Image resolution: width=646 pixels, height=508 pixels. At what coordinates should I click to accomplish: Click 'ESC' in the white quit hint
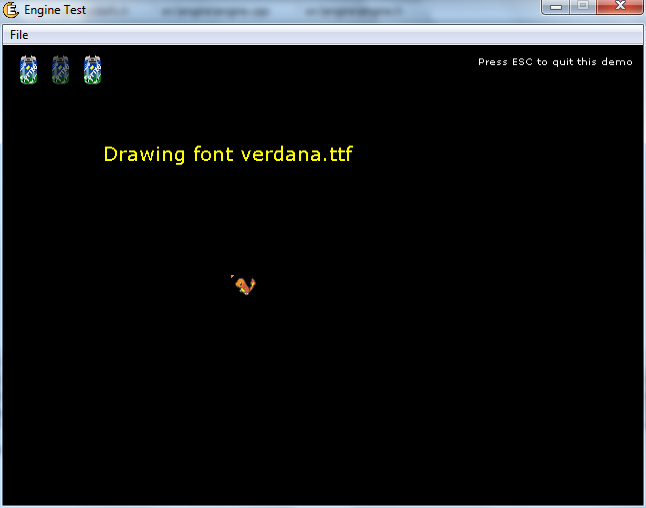[x=523, y=62]
